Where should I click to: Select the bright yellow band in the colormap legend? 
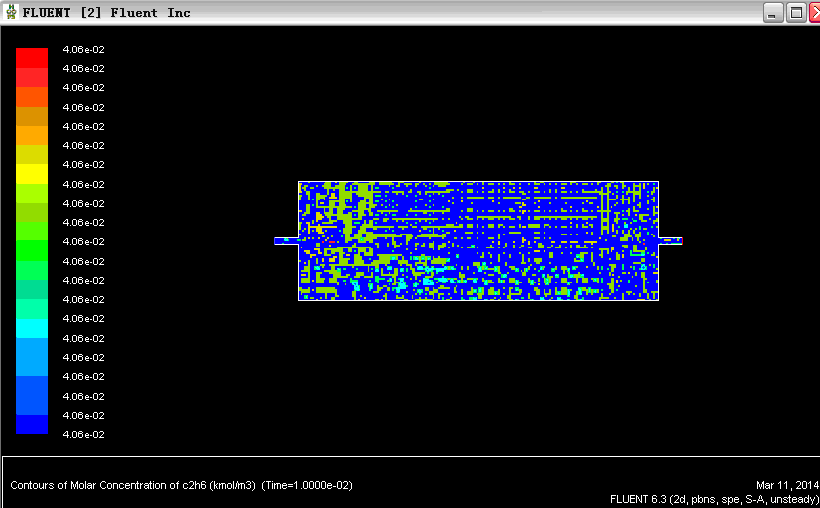[32, 173]
